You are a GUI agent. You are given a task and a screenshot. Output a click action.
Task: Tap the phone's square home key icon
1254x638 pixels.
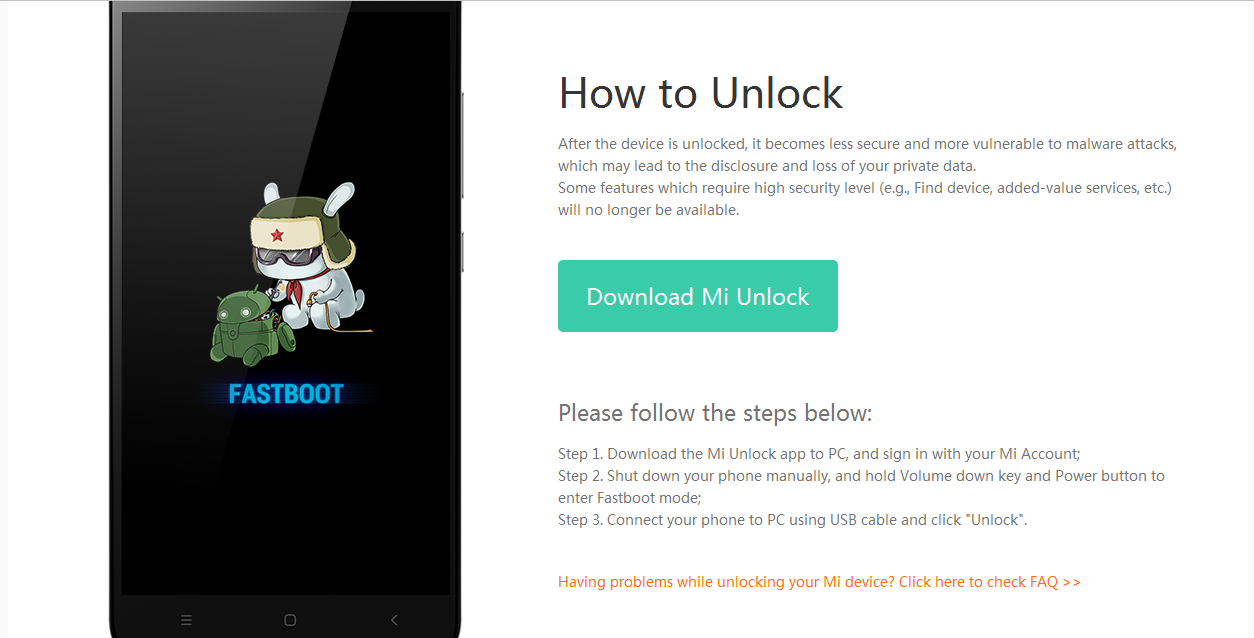click(x=290, y=620)
